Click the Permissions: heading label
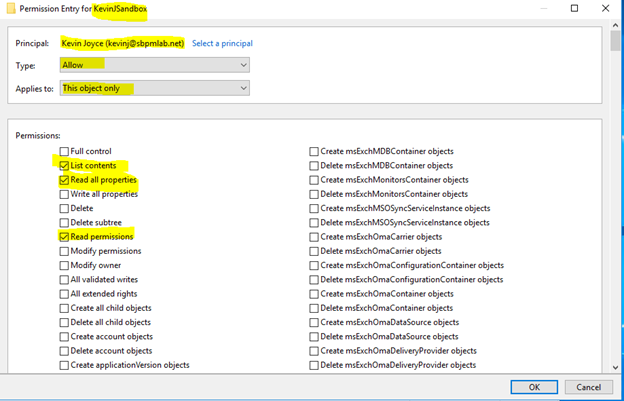This screenshot has height=401, width=624. [38, 136]
